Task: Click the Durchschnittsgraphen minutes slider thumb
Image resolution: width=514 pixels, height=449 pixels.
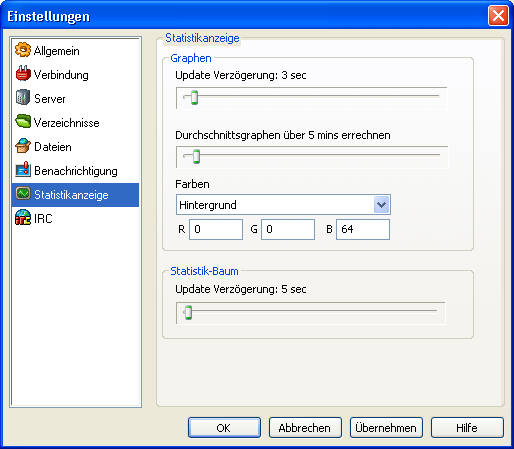Action: pyautogui.click(x=196, y=157)
